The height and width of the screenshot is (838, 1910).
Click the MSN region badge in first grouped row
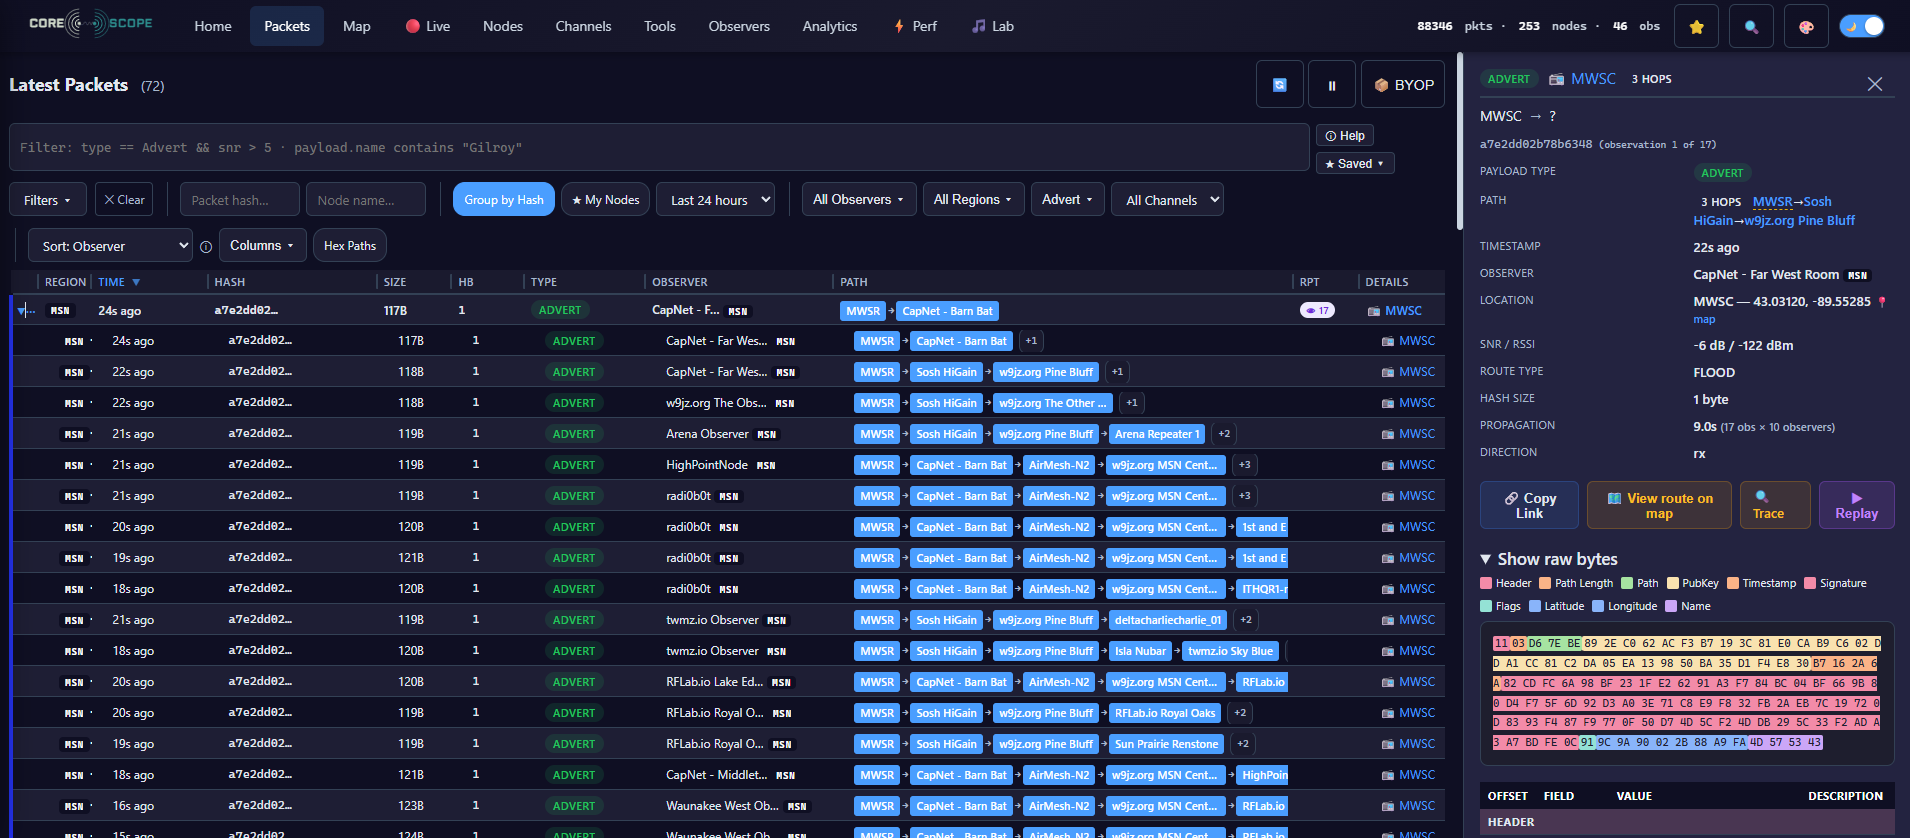60,311
